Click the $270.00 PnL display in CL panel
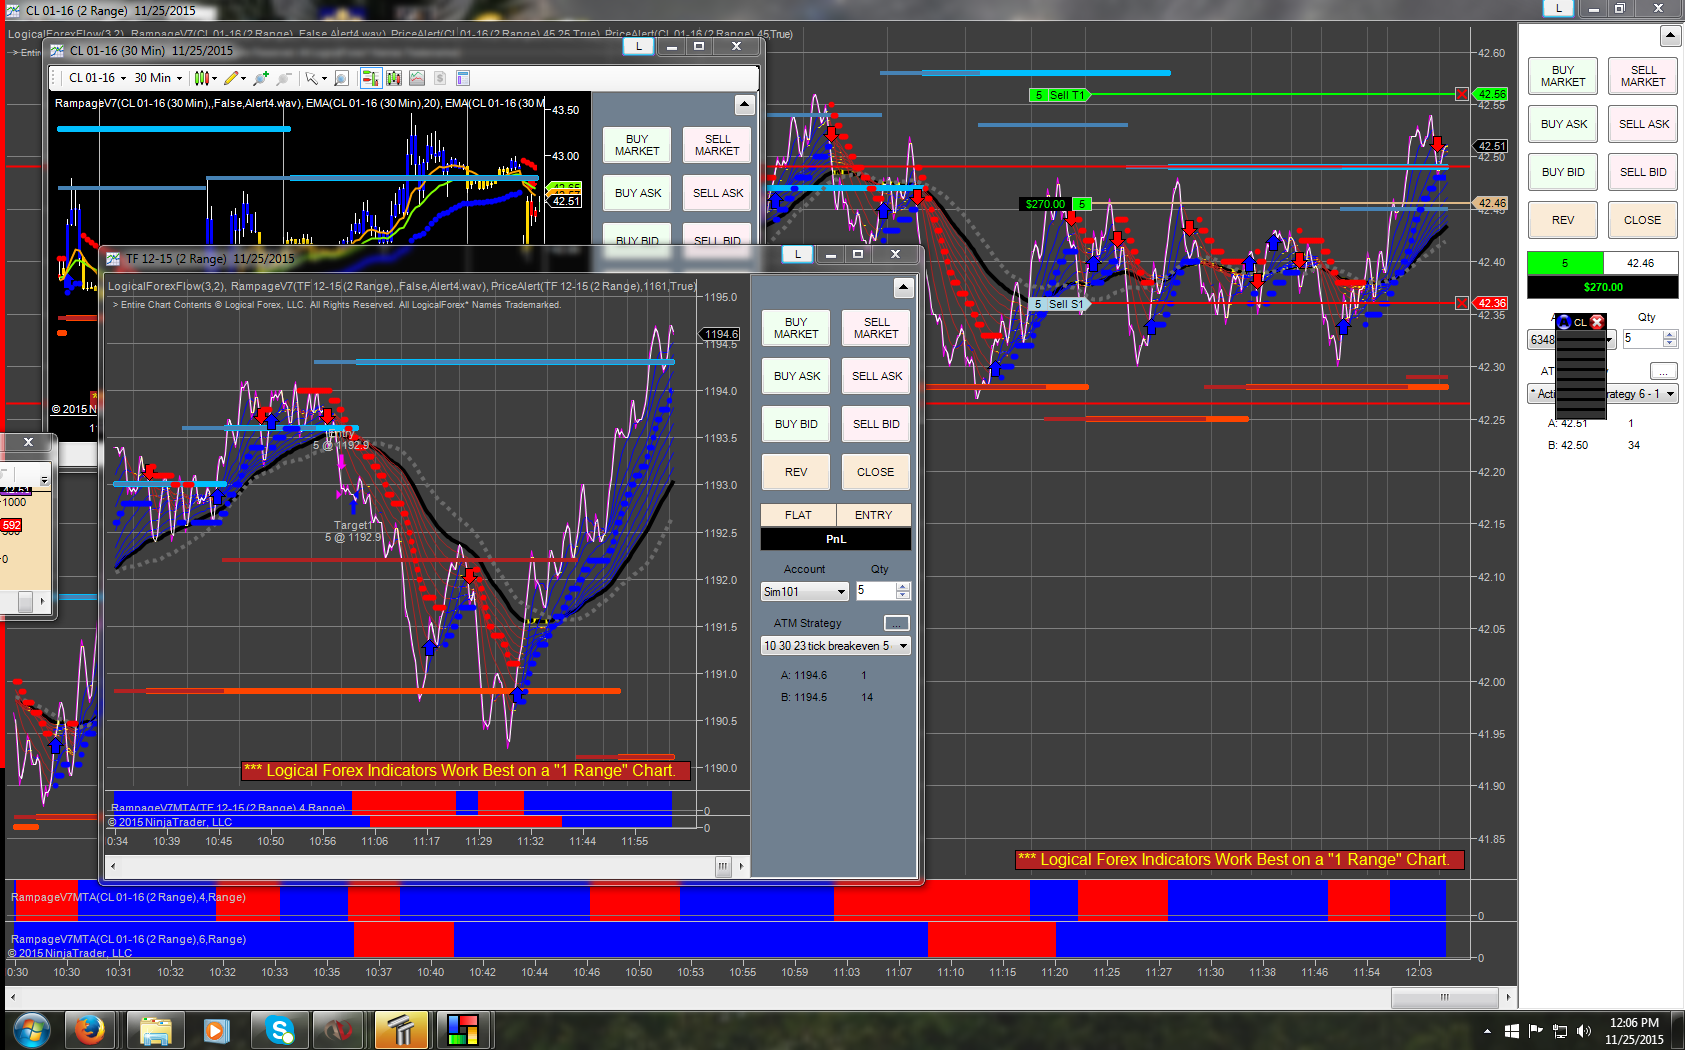 tap(1603, 287)
